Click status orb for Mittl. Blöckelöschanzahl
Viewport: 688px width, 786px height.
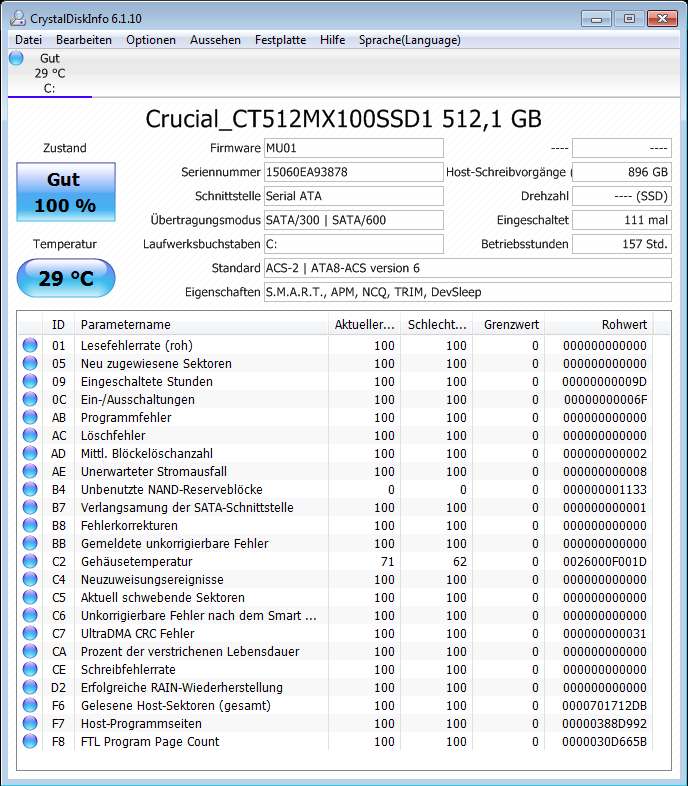coord(30,454)
